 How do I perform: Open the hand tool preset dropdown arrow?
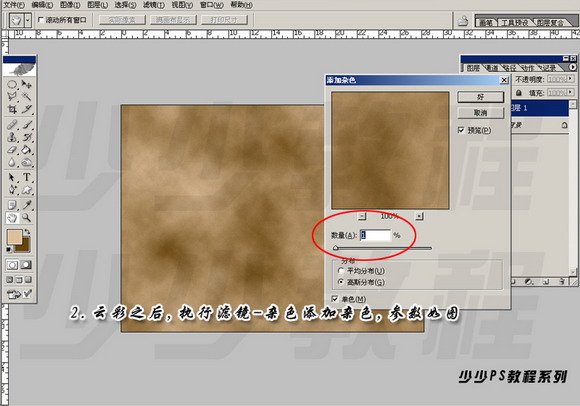point(28,20)
